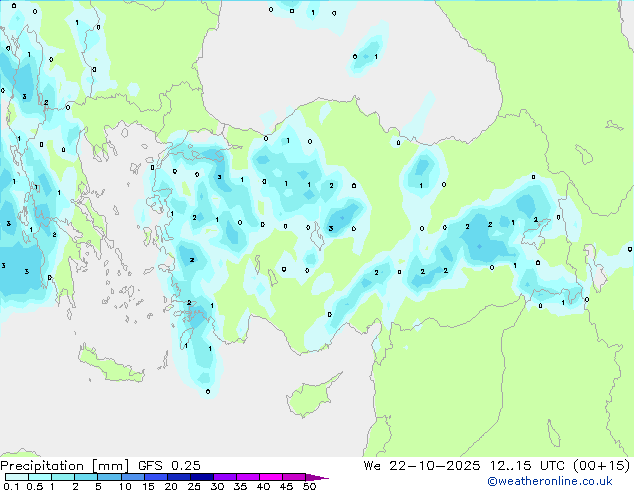Screen dimensions: 634x490
Task: Select the 2–5 mm legend color box
Action: 86,477
